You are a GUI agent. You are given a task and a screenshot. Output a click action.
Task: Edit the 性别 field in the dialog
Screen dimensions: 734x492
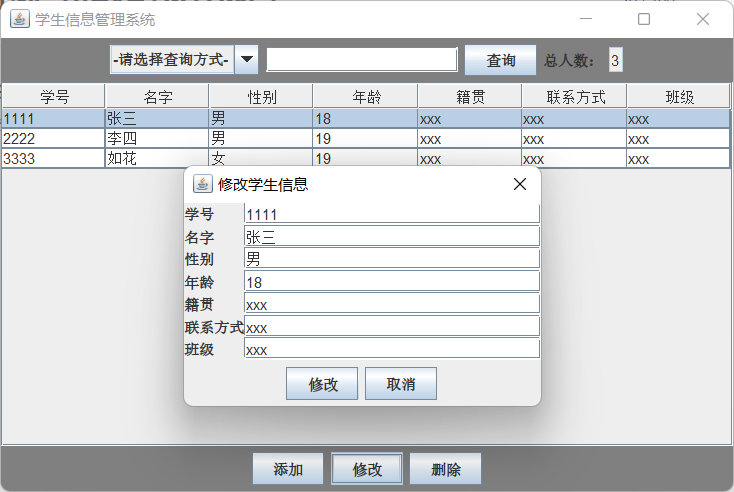pos(392,258)
